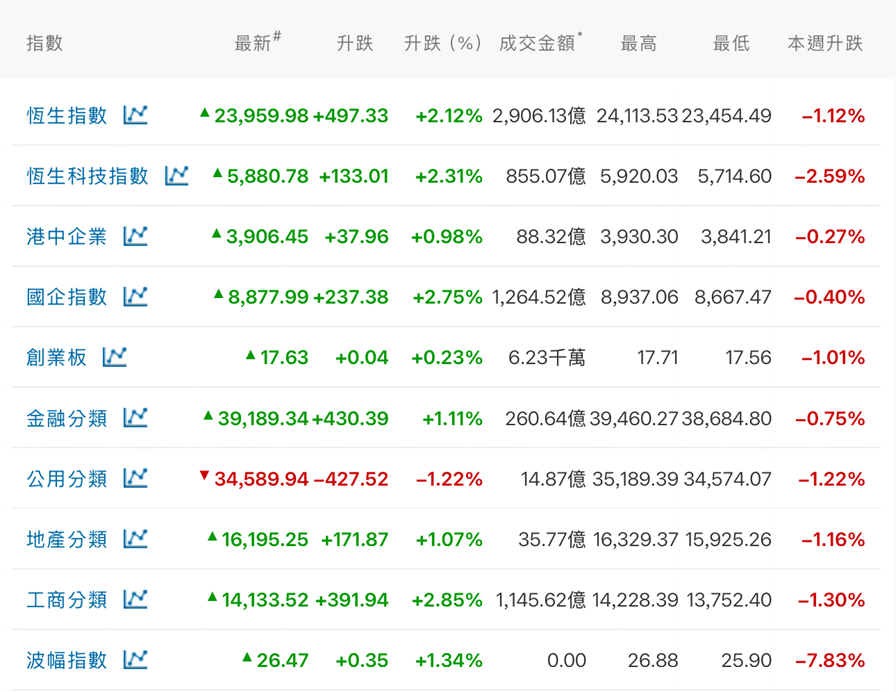The width and height of the screenshot is (896, 692).
Task: View 地產分類 chart via icon
Action: click(135, 539)
